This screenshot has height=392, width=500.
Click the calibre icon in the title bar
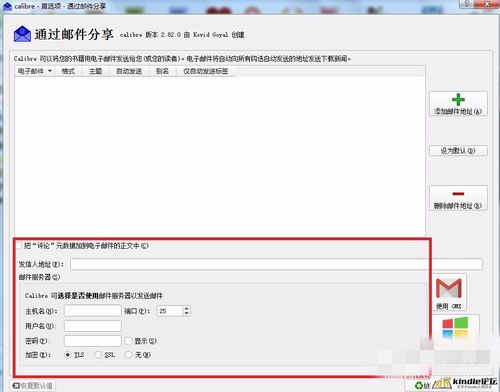pyautogui.click(x=7, y=6)
